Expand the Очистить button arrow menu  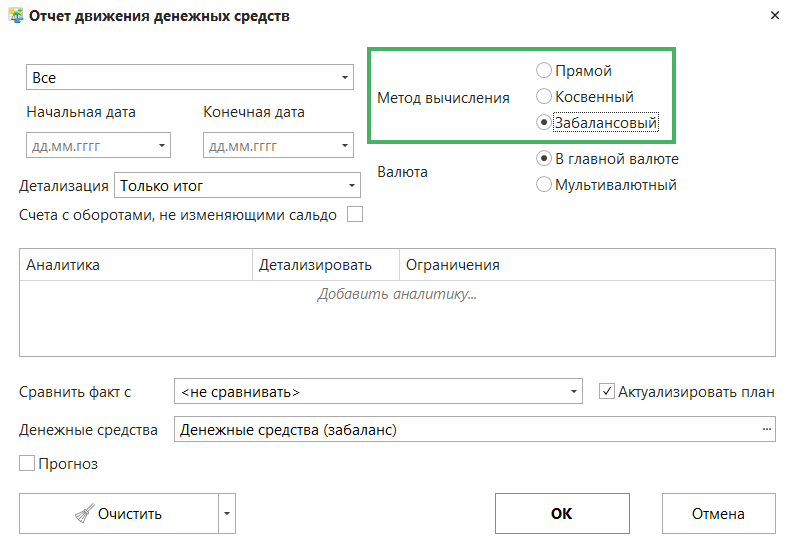(228, 514)
